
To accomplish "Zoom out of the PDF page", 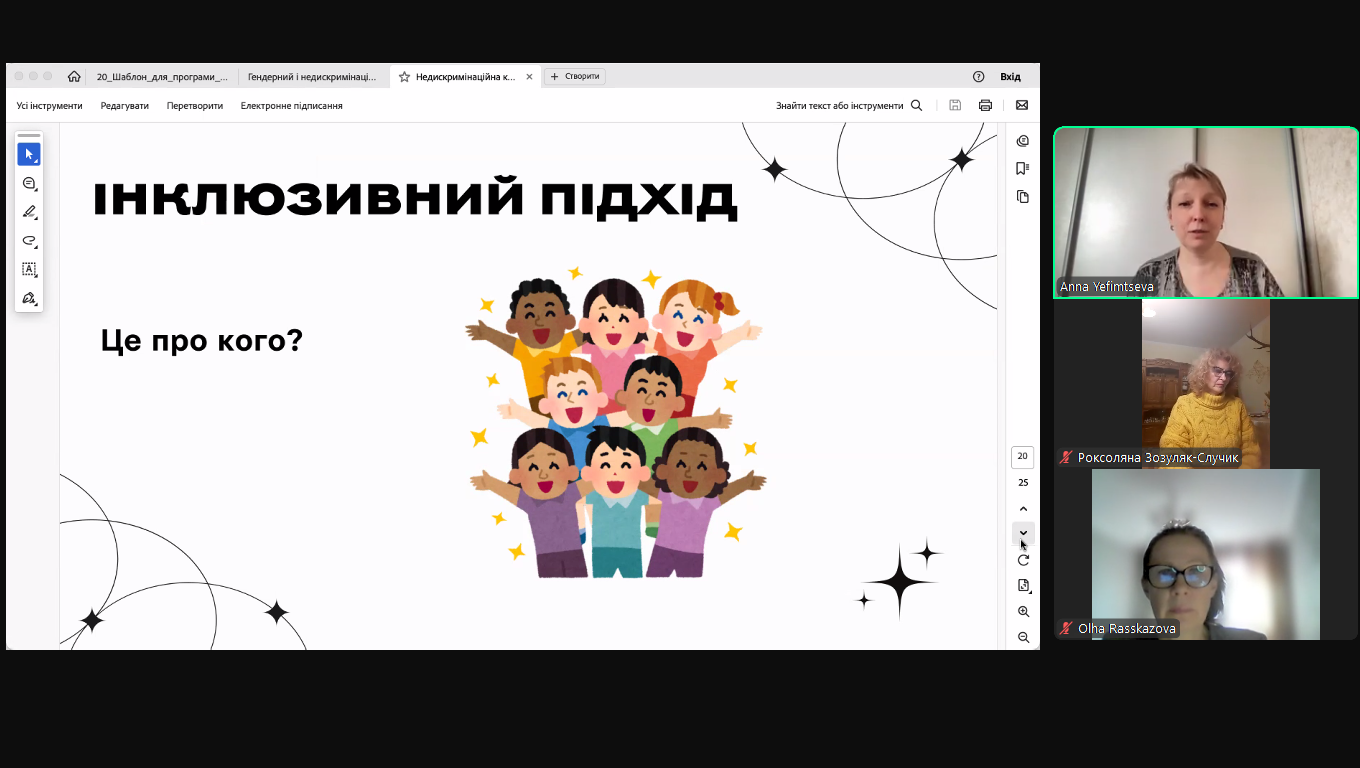I will [x=1023, y=637].
